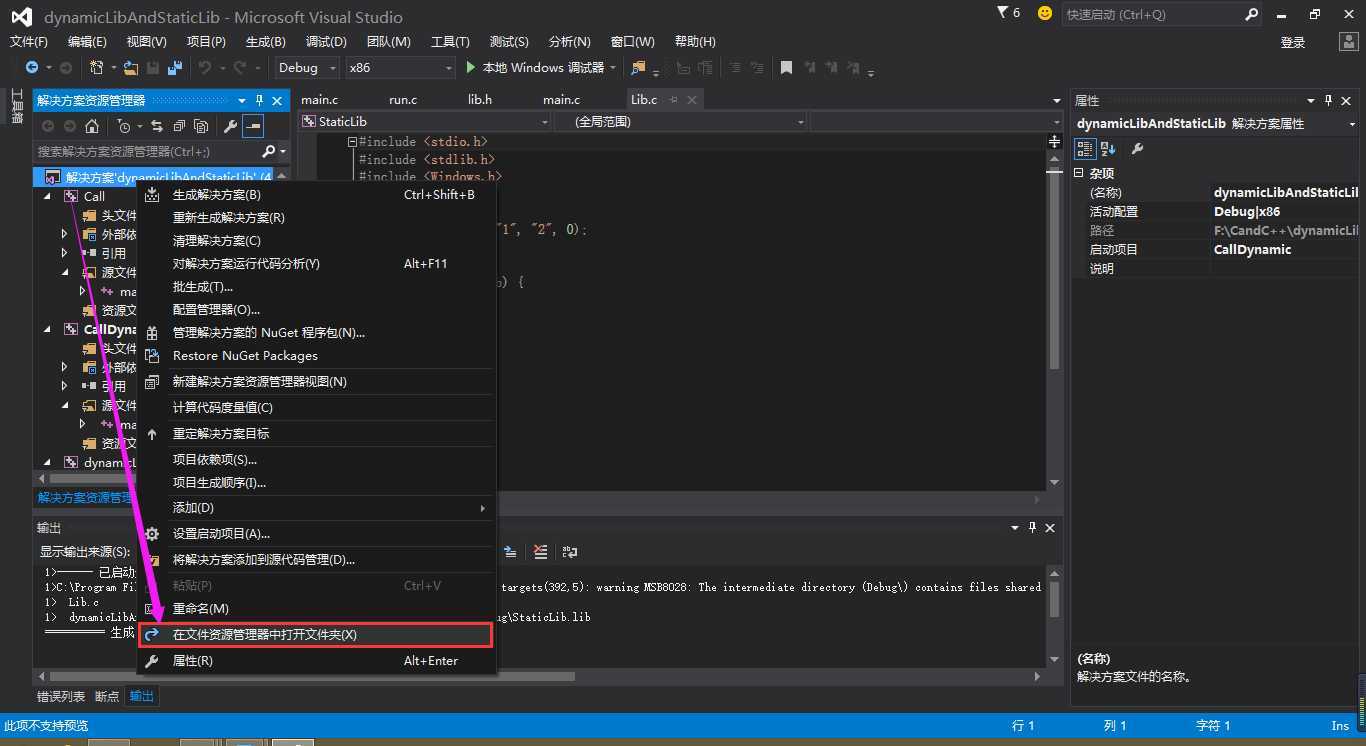
Task: Open the 调试(D) menu
Action: [x=326, y=42]
